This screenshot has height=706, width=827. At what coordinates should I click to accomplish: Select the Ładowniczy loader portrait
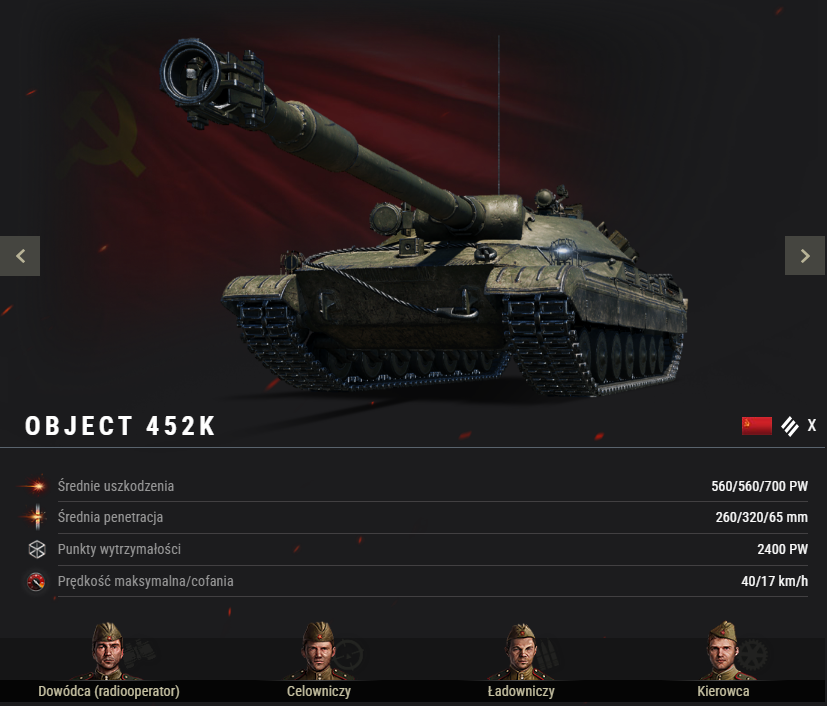point(521,652)
